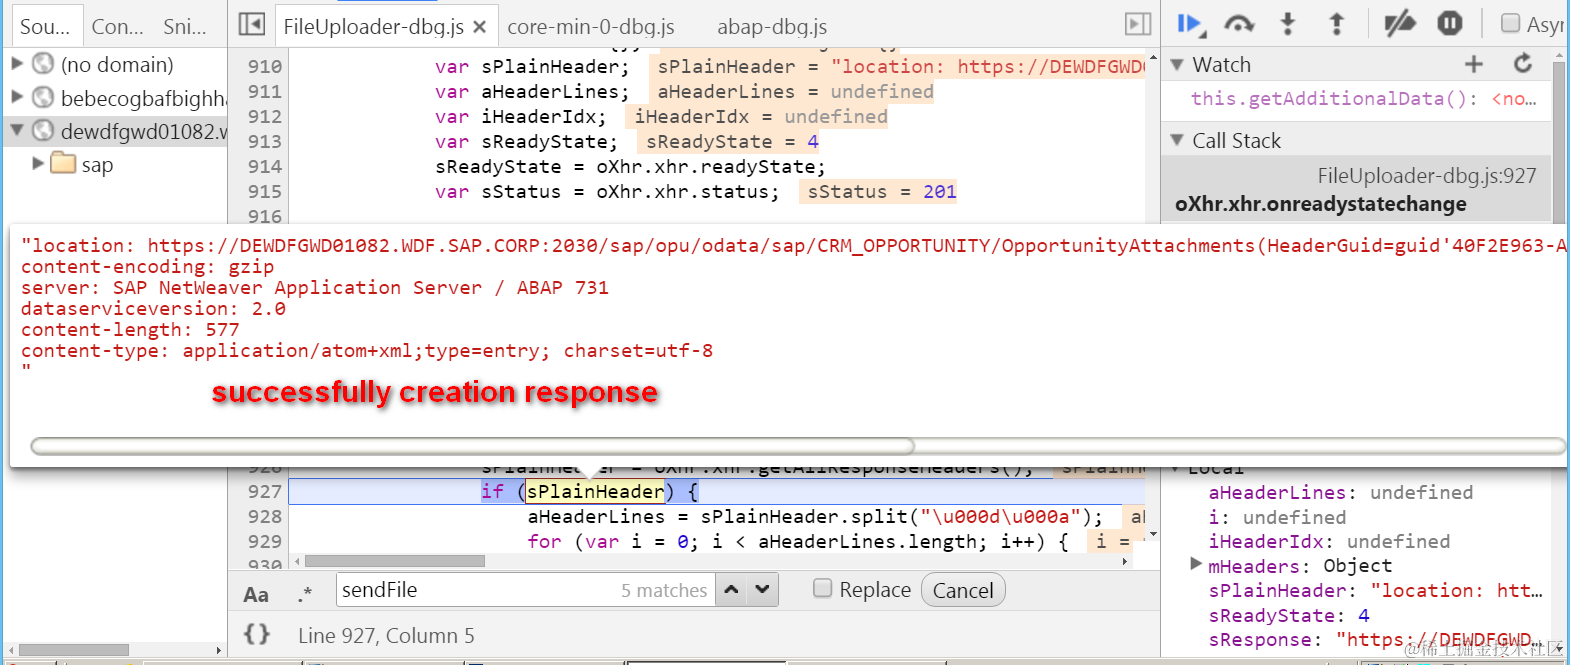The height and width of the screenshot is (665, 1570).
Task: Click line number 915 gutter
Action: (x=265, y=191)
